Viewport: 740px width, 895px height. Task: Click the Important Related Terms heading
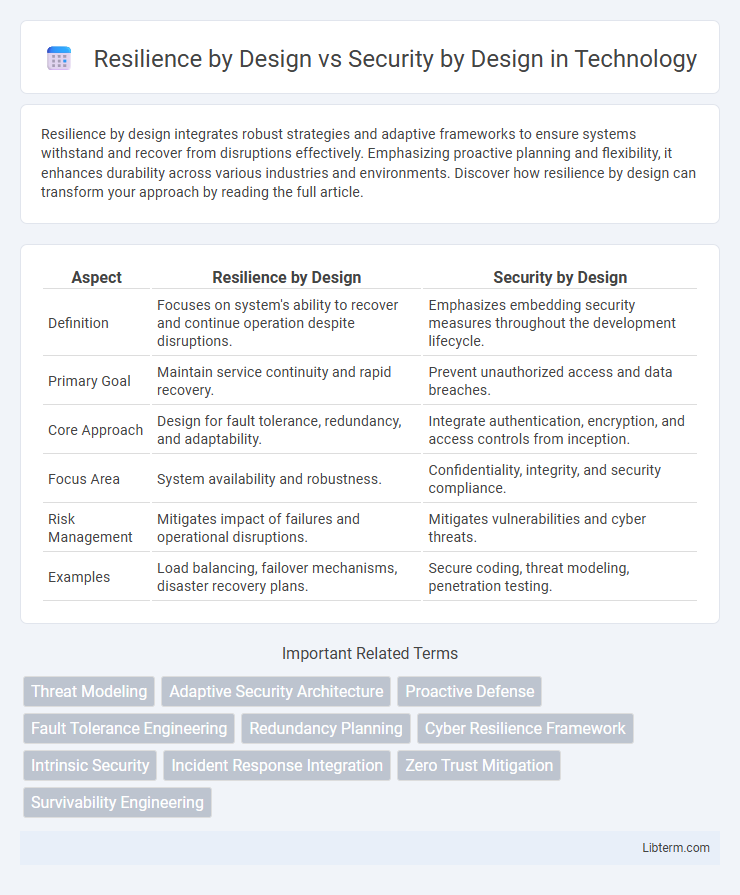(369, 653)
